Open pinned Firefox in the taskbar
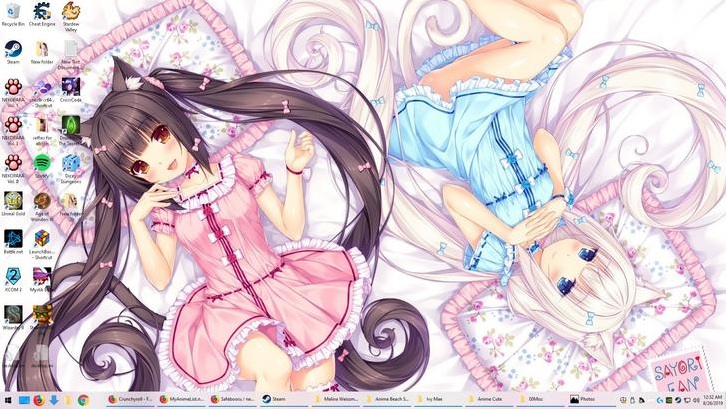Screen dimensions: 726x409 click(x=38, y=399)
